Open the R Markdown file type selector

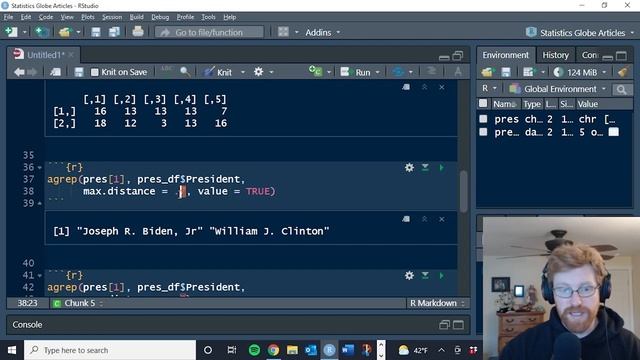tap(437, 303)
